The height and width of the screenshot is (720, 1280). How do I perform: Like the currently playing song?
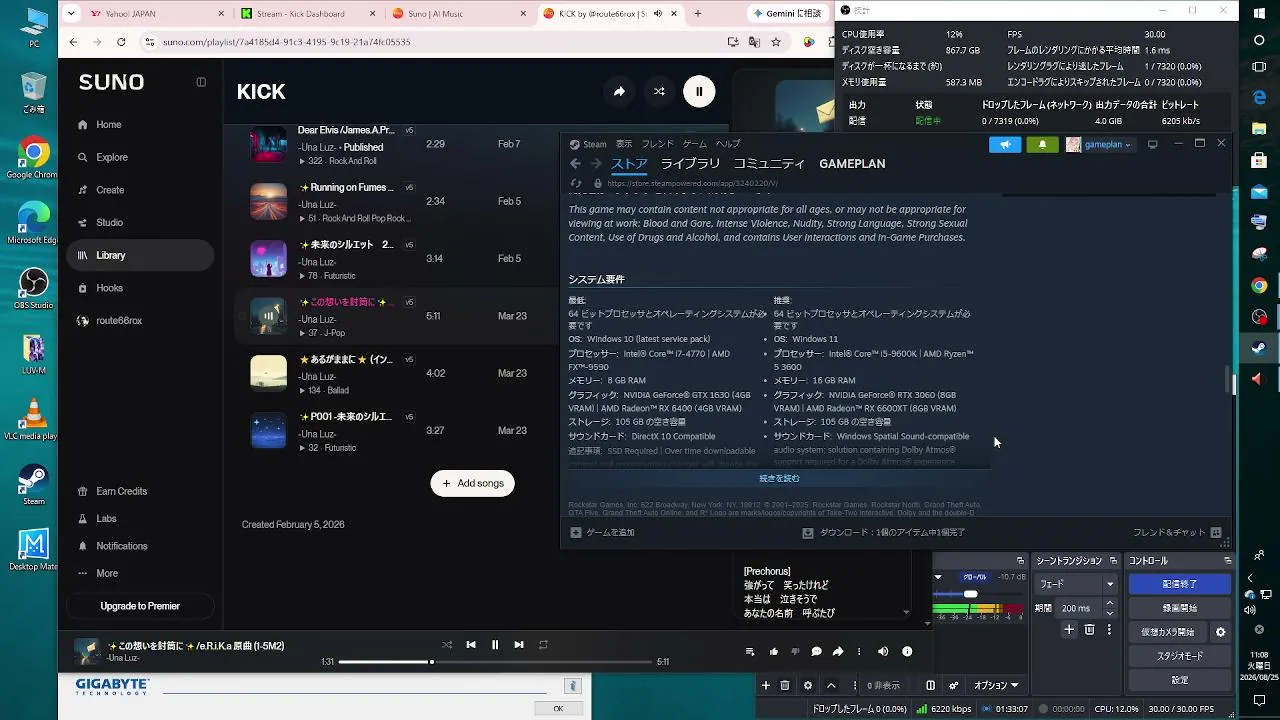tap(774, 651)
